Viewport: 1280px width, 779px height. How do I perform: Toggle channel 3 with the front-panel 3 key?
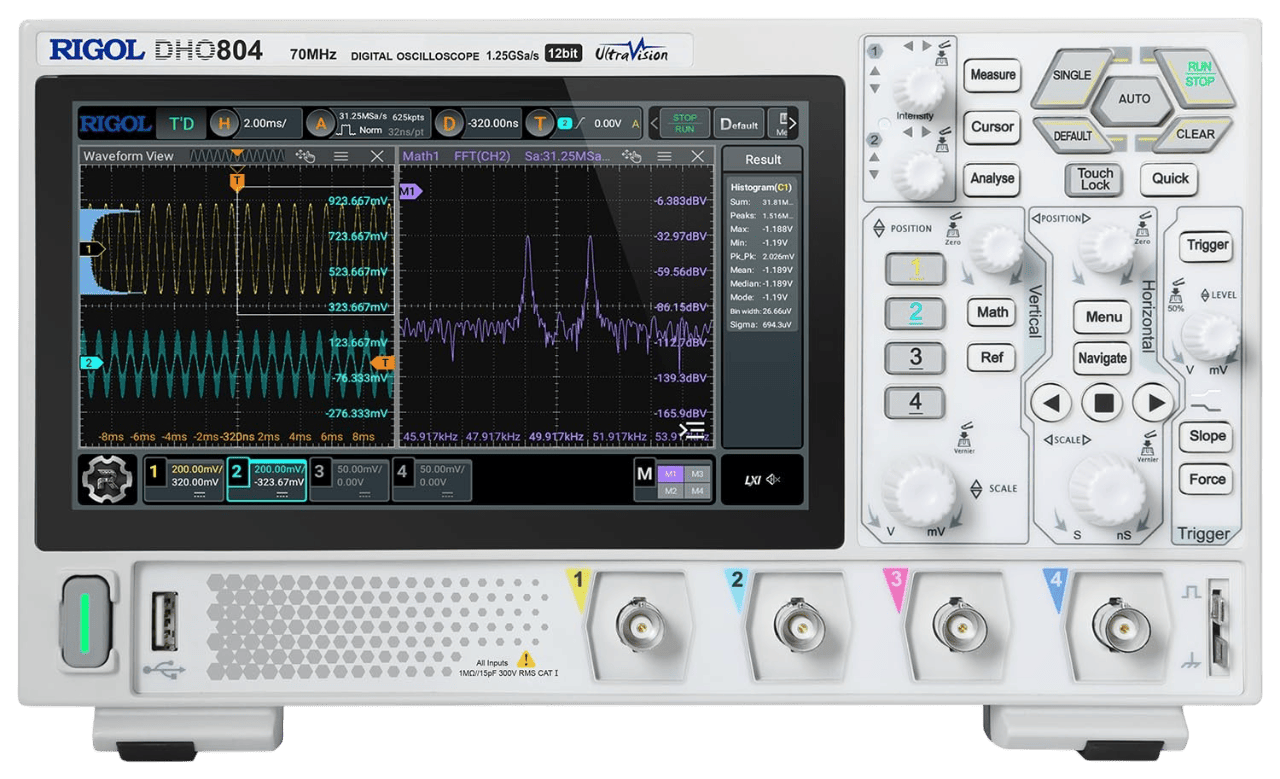[x=914, y=357]
